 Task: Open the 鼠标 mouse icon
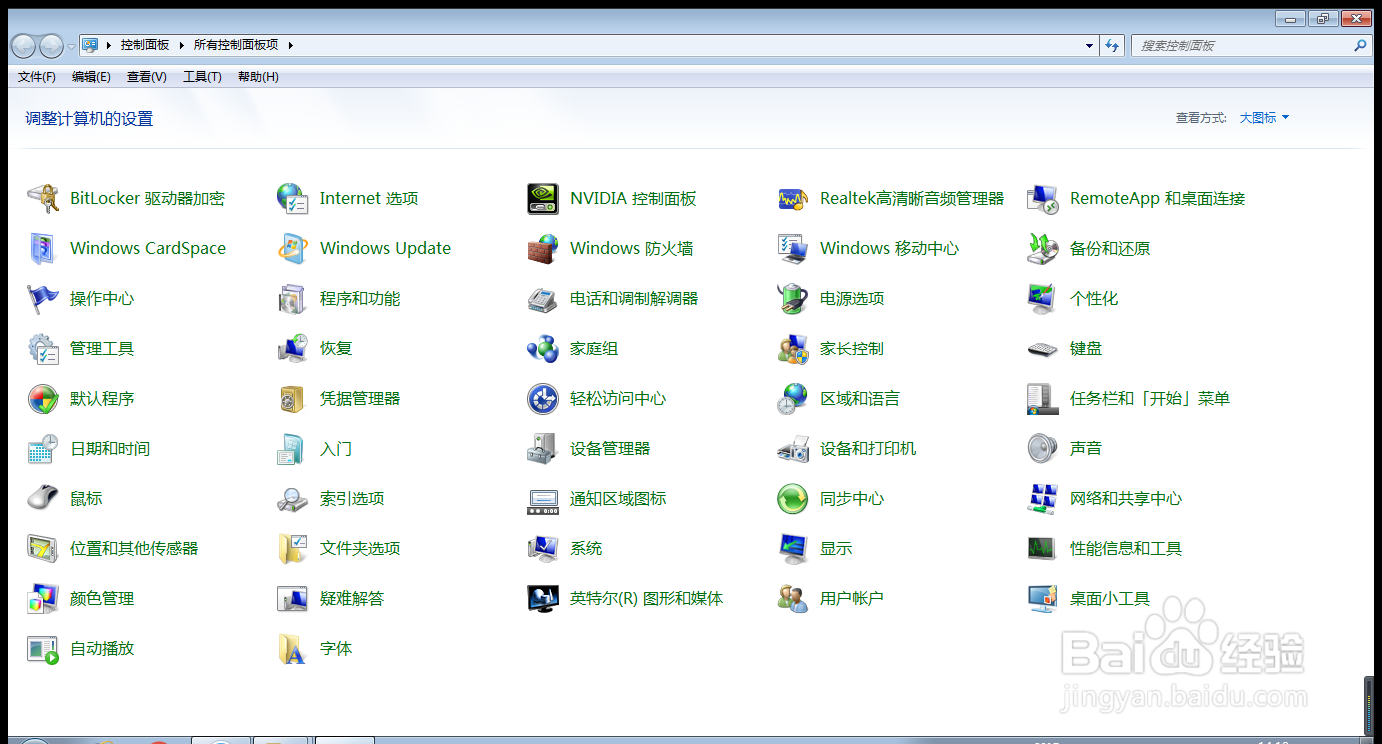pyautogui.click(x=43, y=498)
